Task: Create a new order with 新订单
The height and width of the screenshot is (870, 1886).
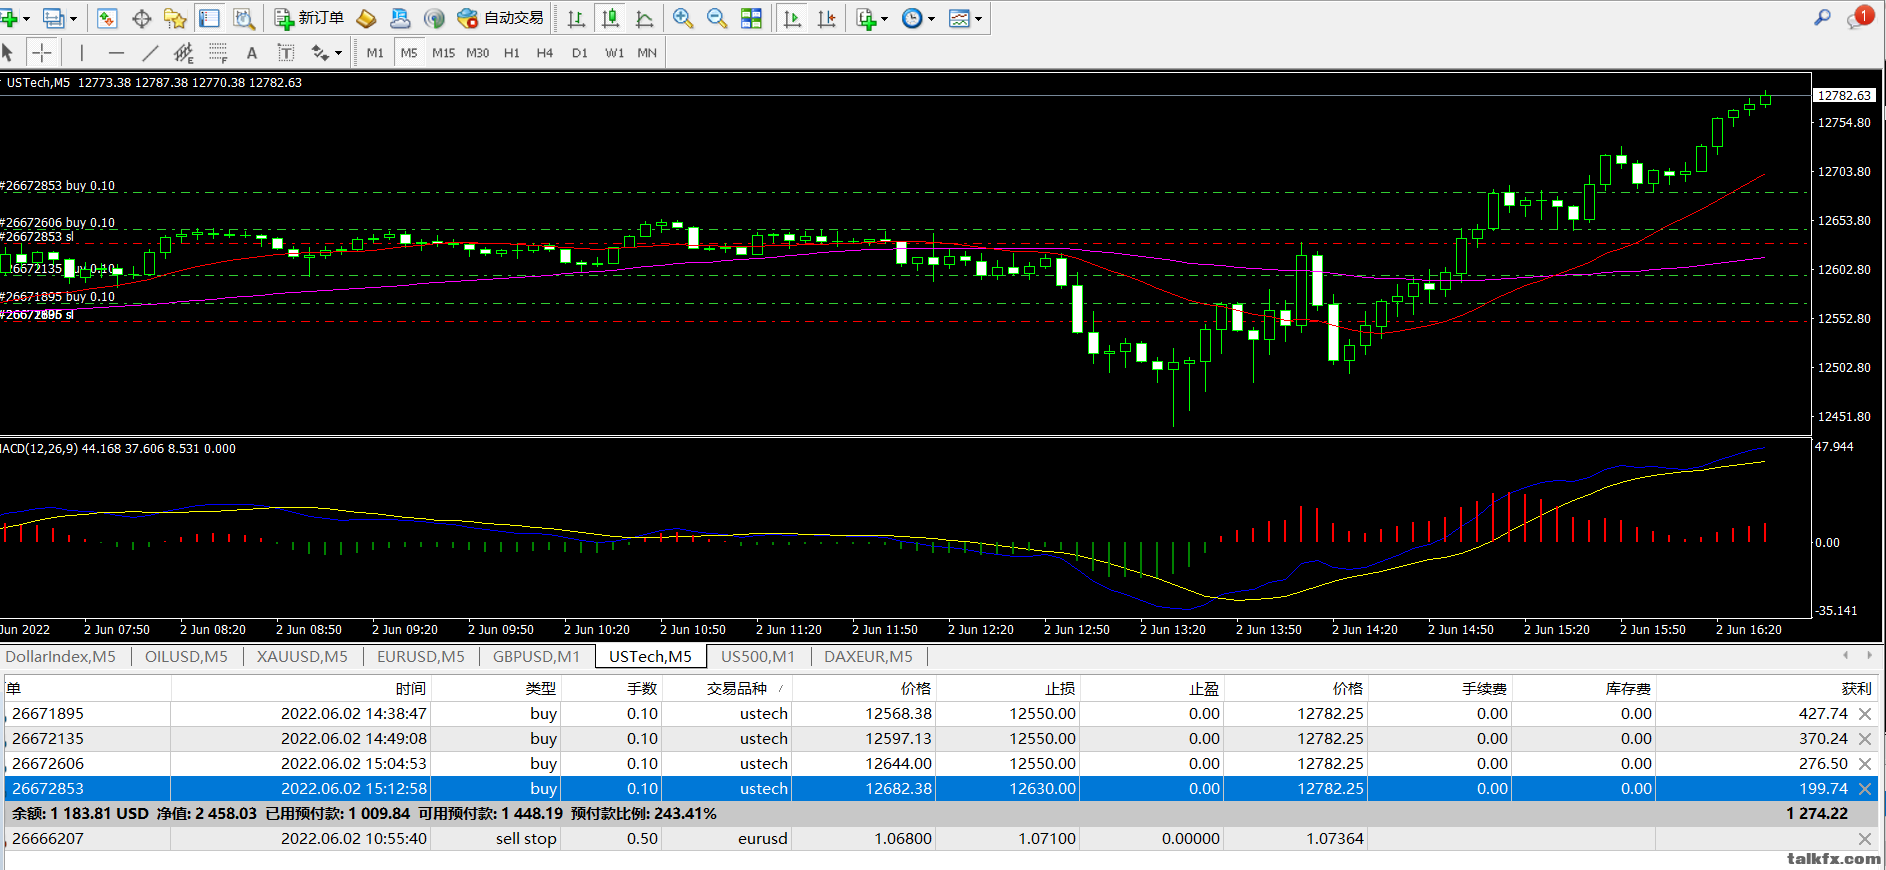Action: tap(309, 18)
